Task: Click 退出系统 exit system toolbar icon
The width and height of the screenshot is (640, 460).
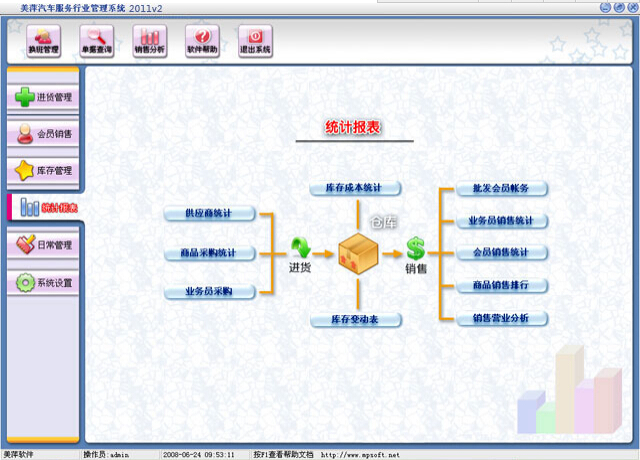Action: [x=255, y=41]
